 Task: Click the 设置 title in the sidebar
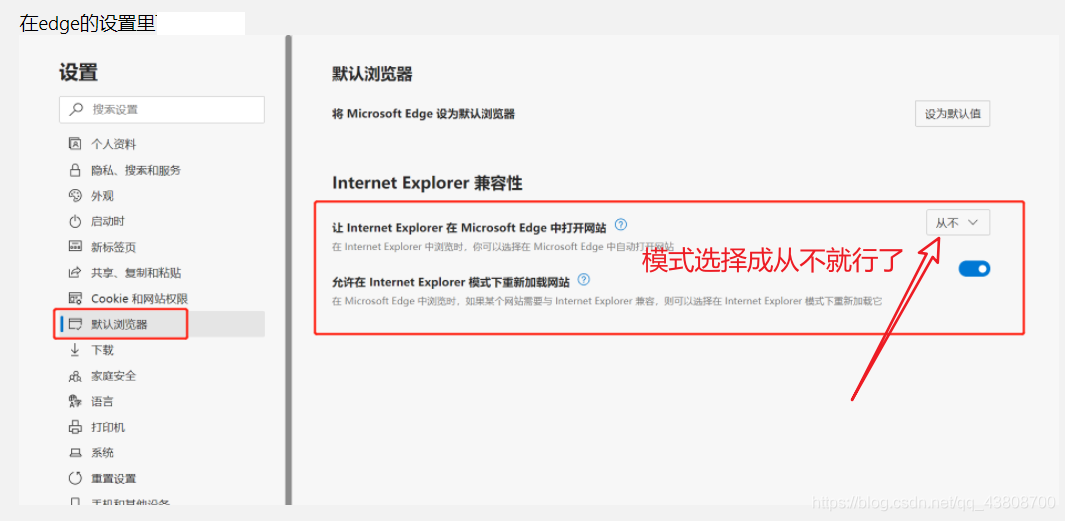pos(78,72)
